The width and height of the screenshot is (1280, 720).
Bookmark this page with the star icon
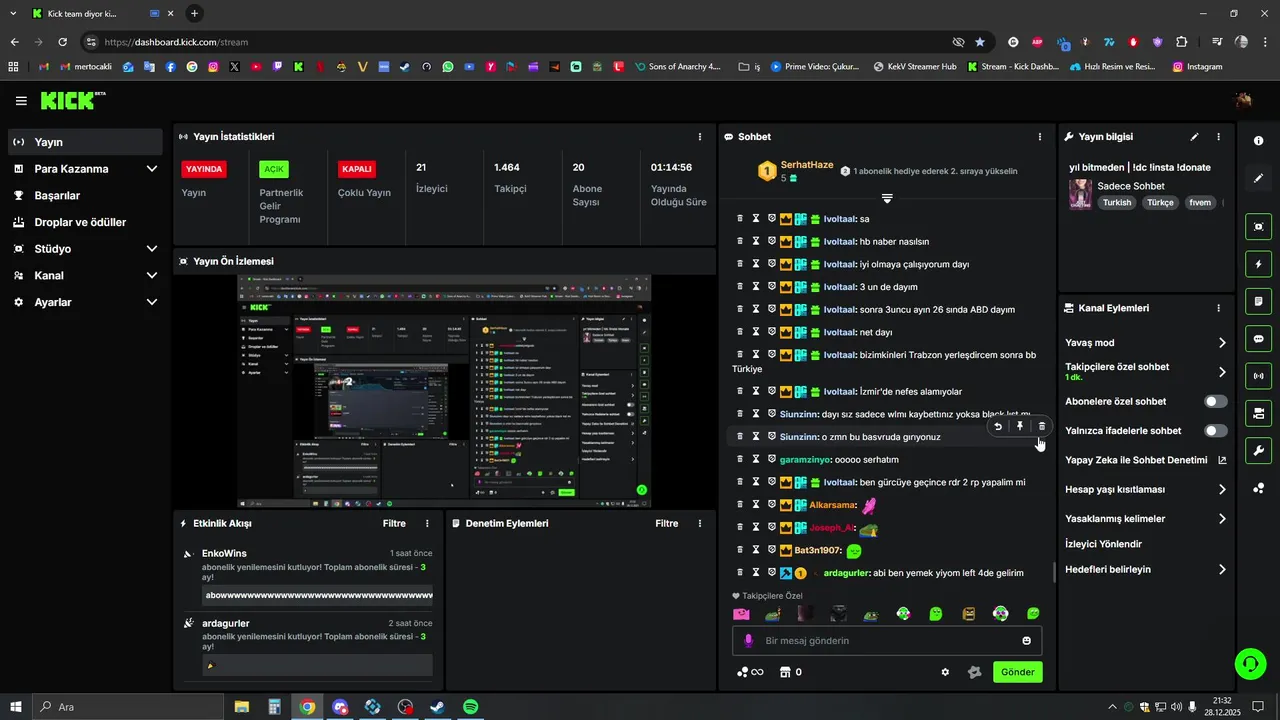tap(980, 42)
